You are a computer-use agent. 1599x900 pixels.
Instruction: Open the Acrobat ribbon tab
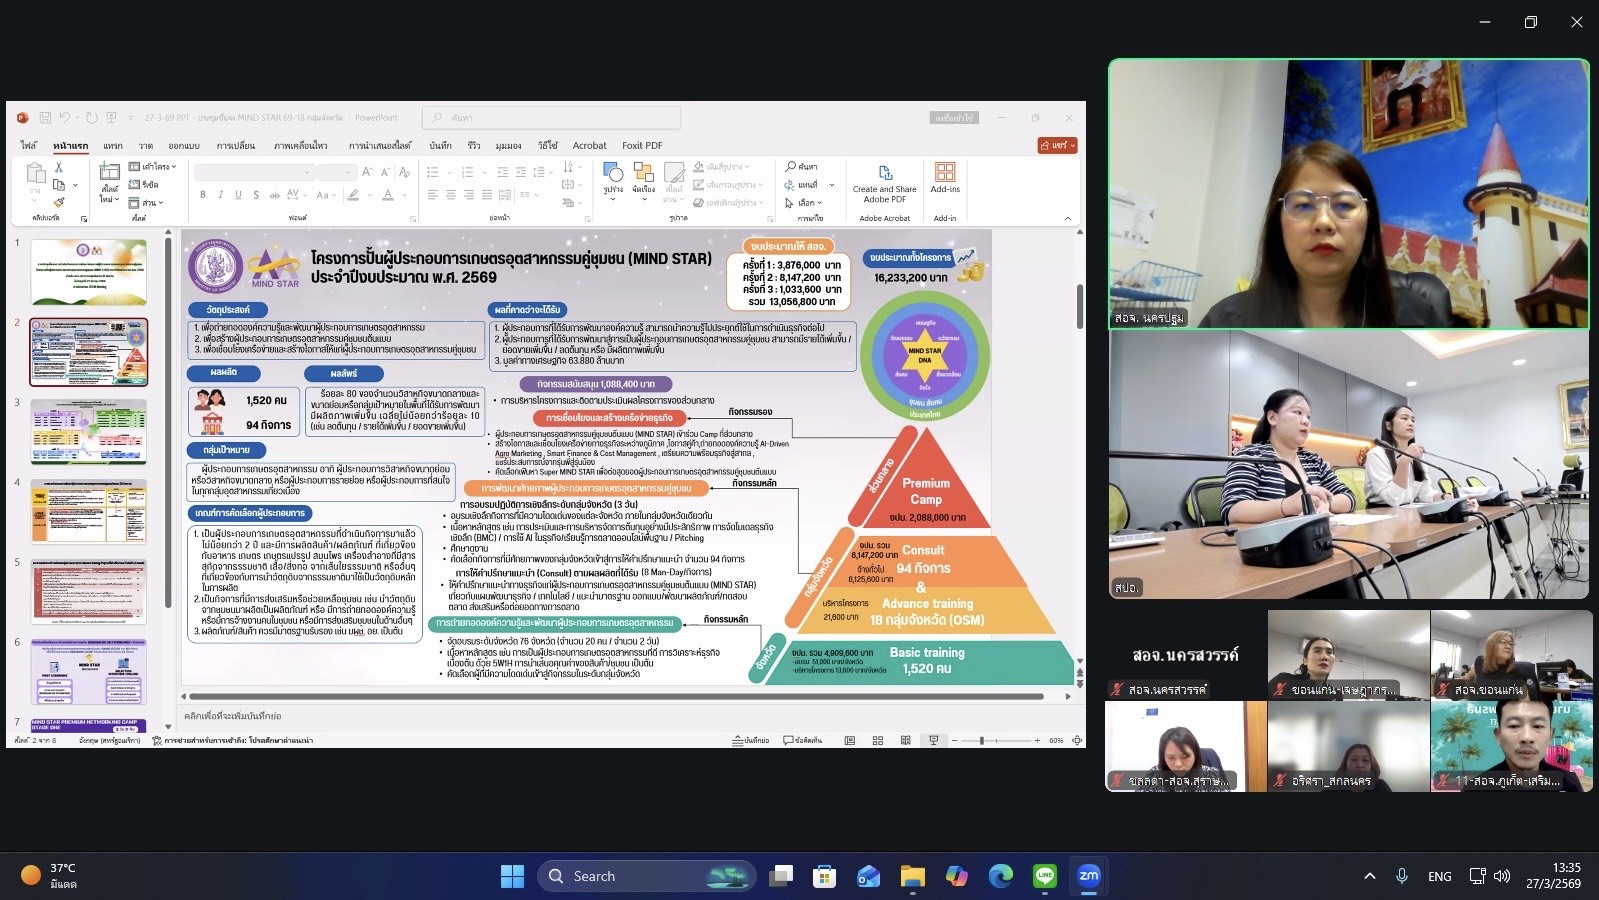click(589, 146)
